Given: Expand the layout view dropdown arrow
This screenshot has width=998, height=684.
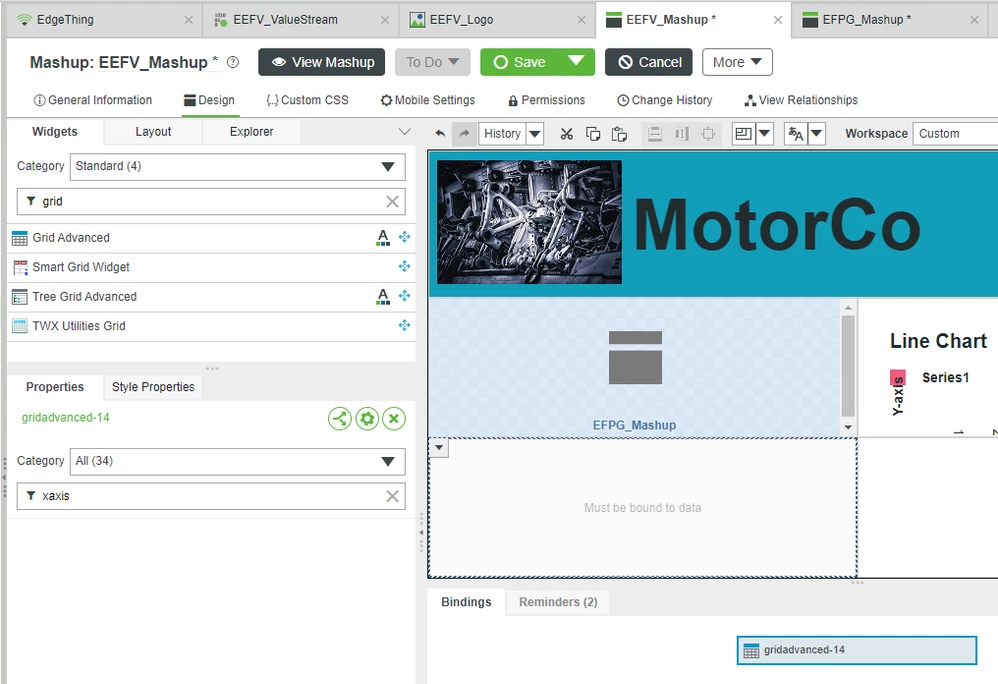Looking at the screenshot, I should point(764,134).
